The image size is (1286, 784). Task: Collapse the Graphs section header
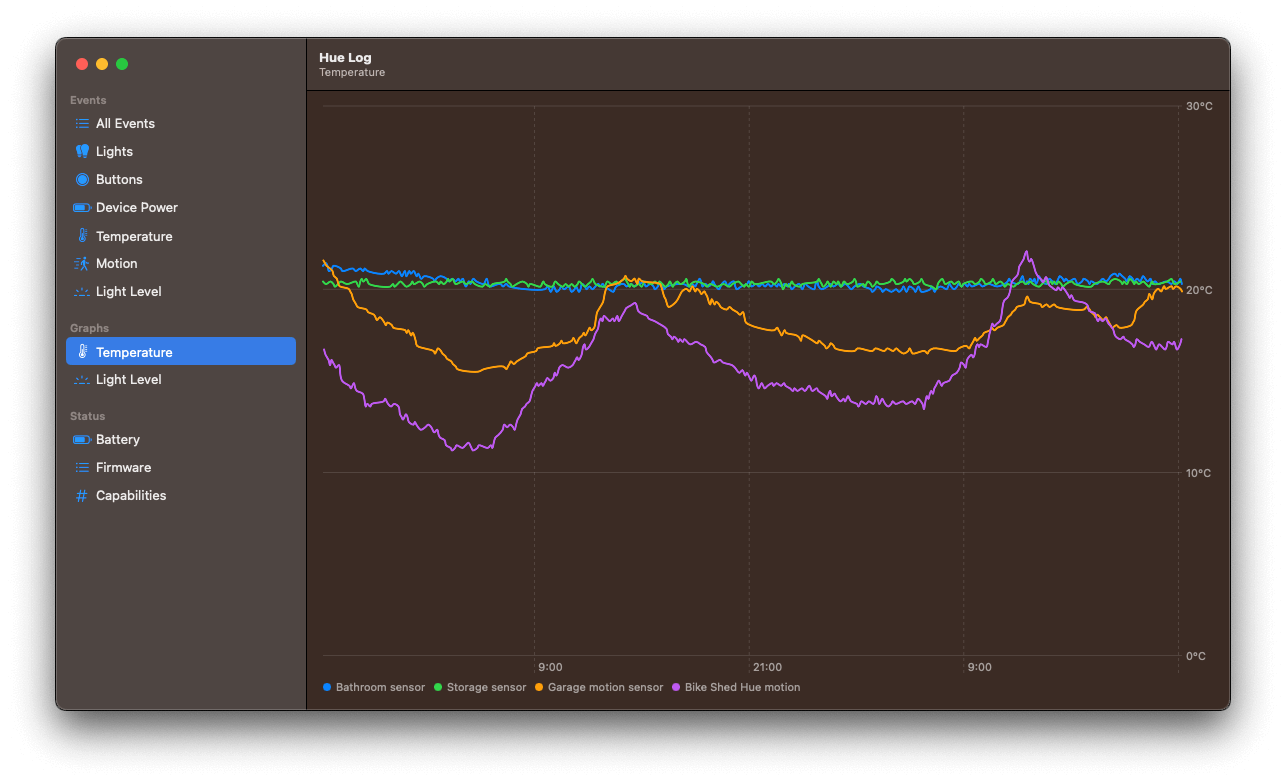click(90, 328)
